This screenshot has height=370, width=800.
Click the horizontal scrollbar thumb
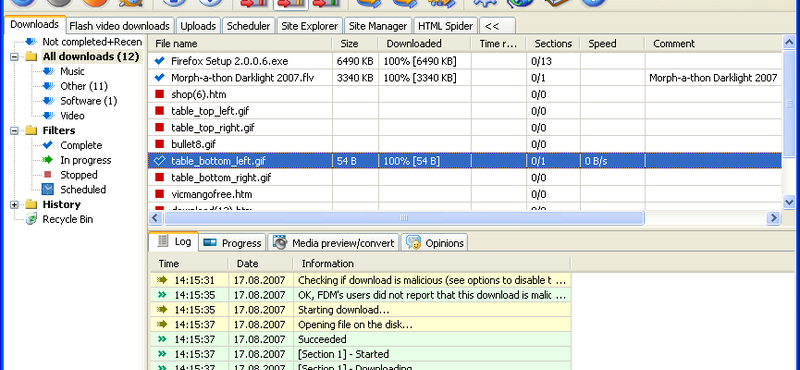click(404, 218)
